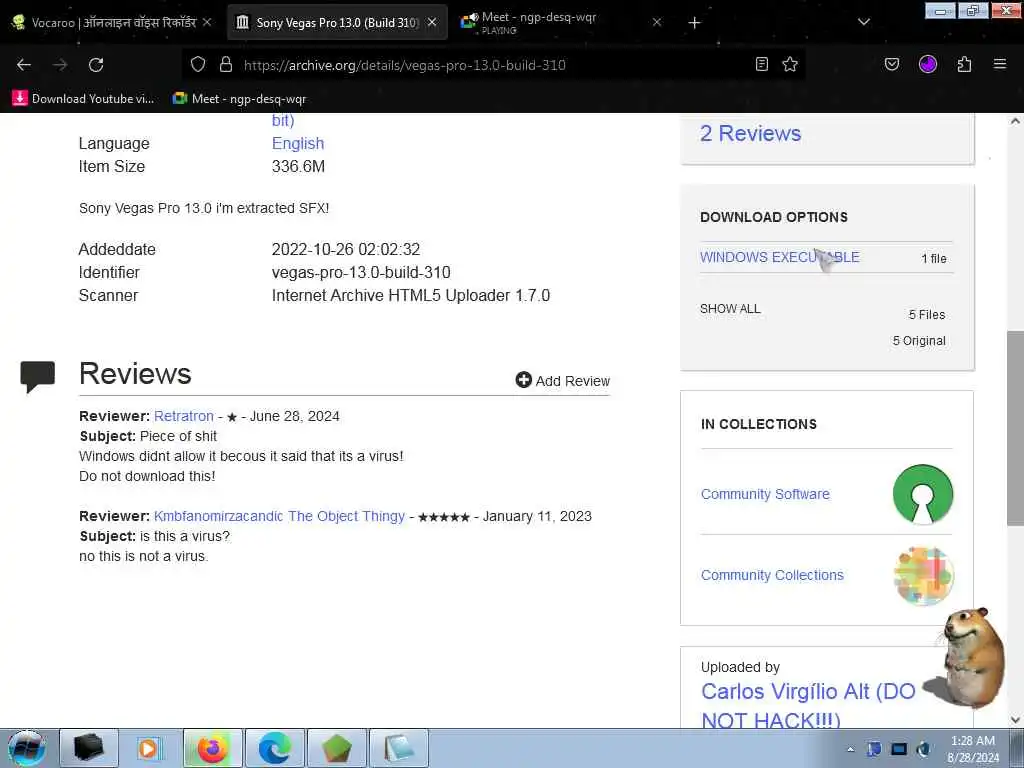Close the Vocaroo tab

click(x=207, y=22)
